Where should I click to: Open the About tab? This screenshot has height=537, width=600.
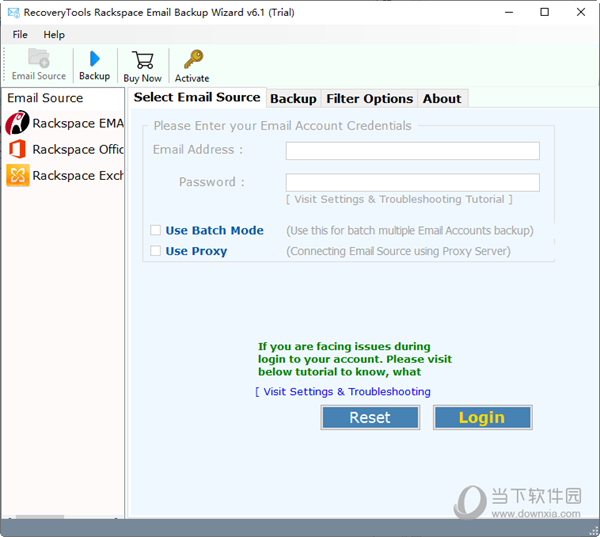pos(442,99)
